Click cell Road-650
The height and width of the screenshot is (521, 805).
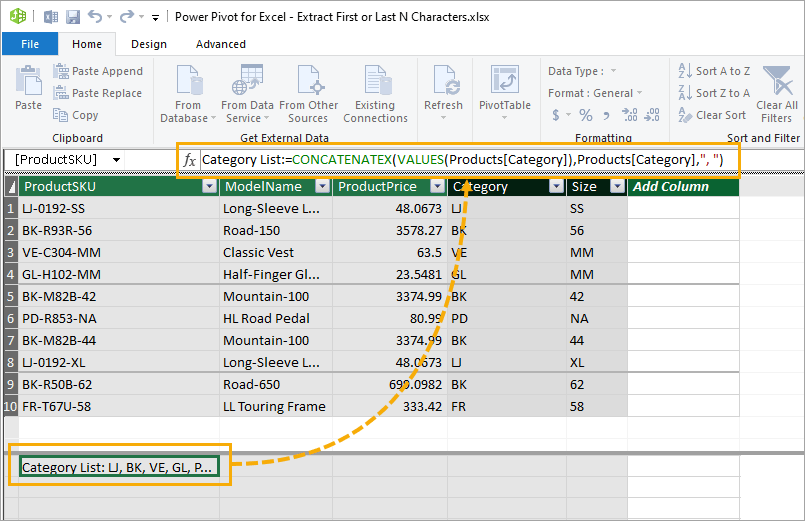click(276, 384)
